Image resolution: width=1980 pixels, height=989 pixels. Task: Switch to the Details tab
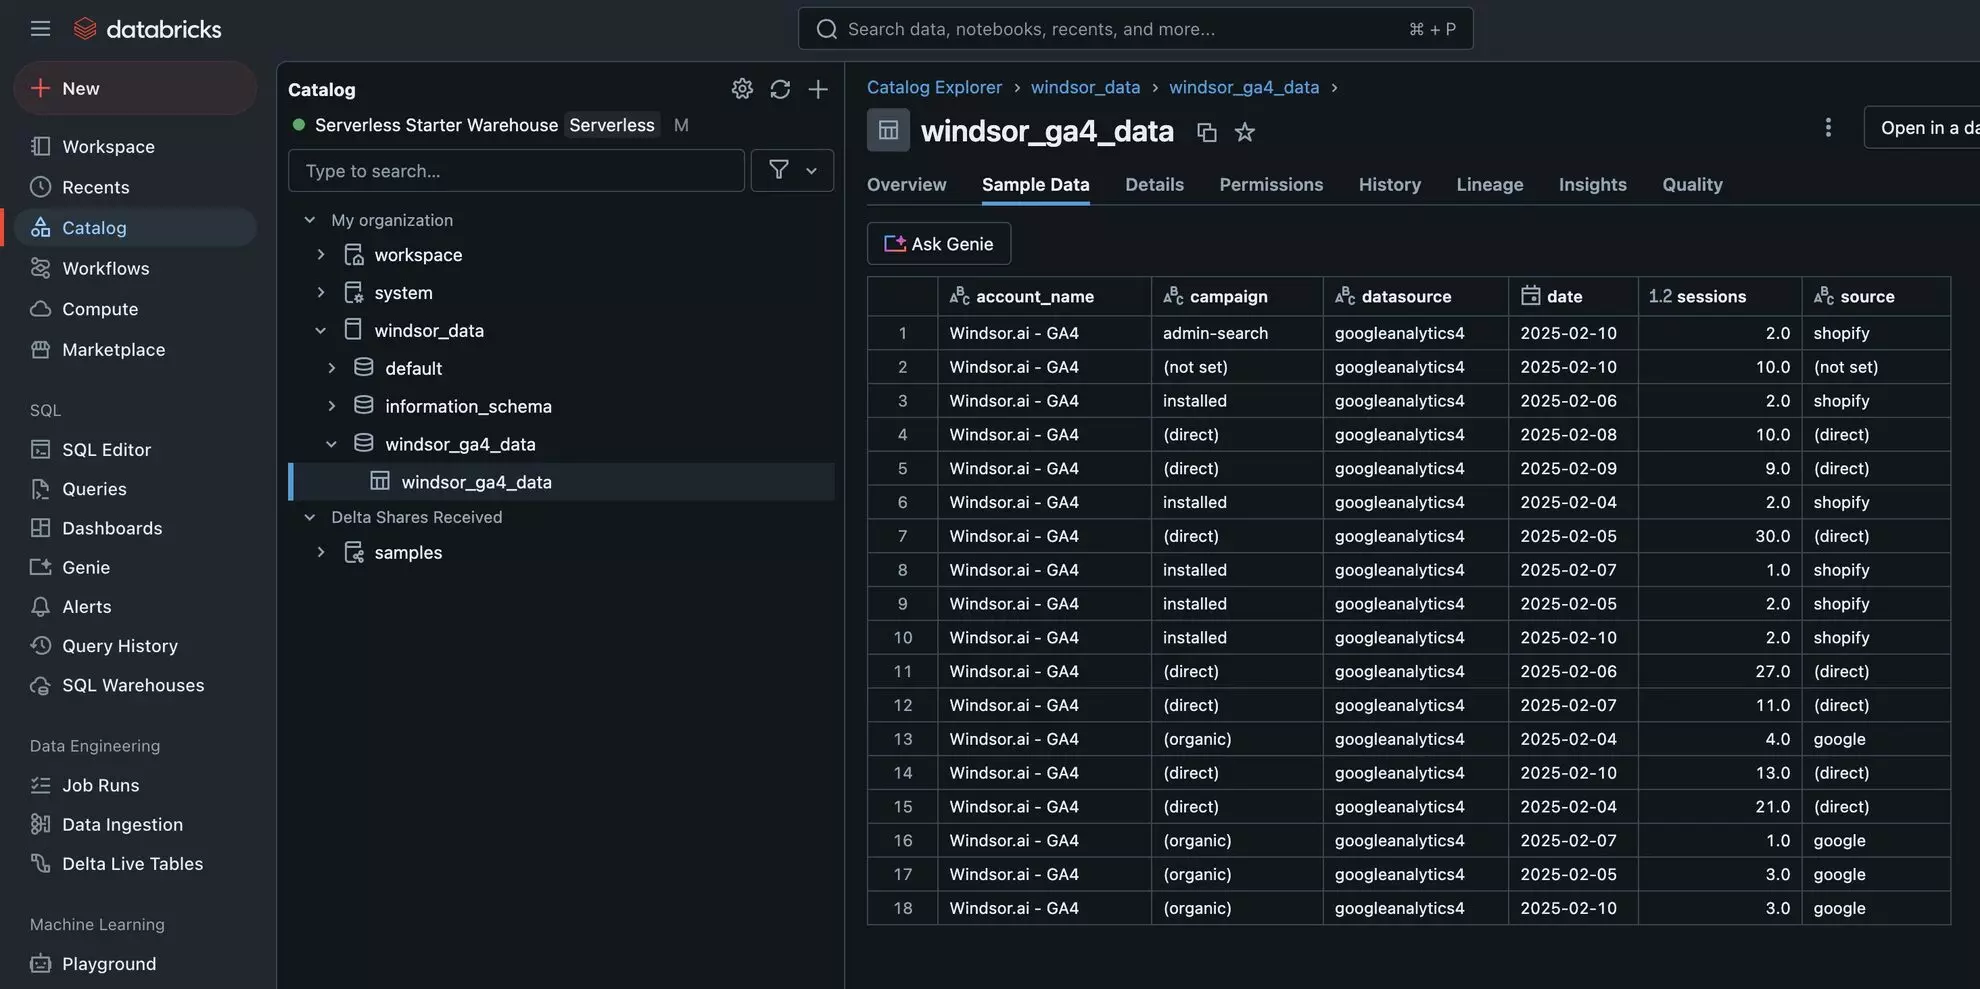coord(1154,185)
